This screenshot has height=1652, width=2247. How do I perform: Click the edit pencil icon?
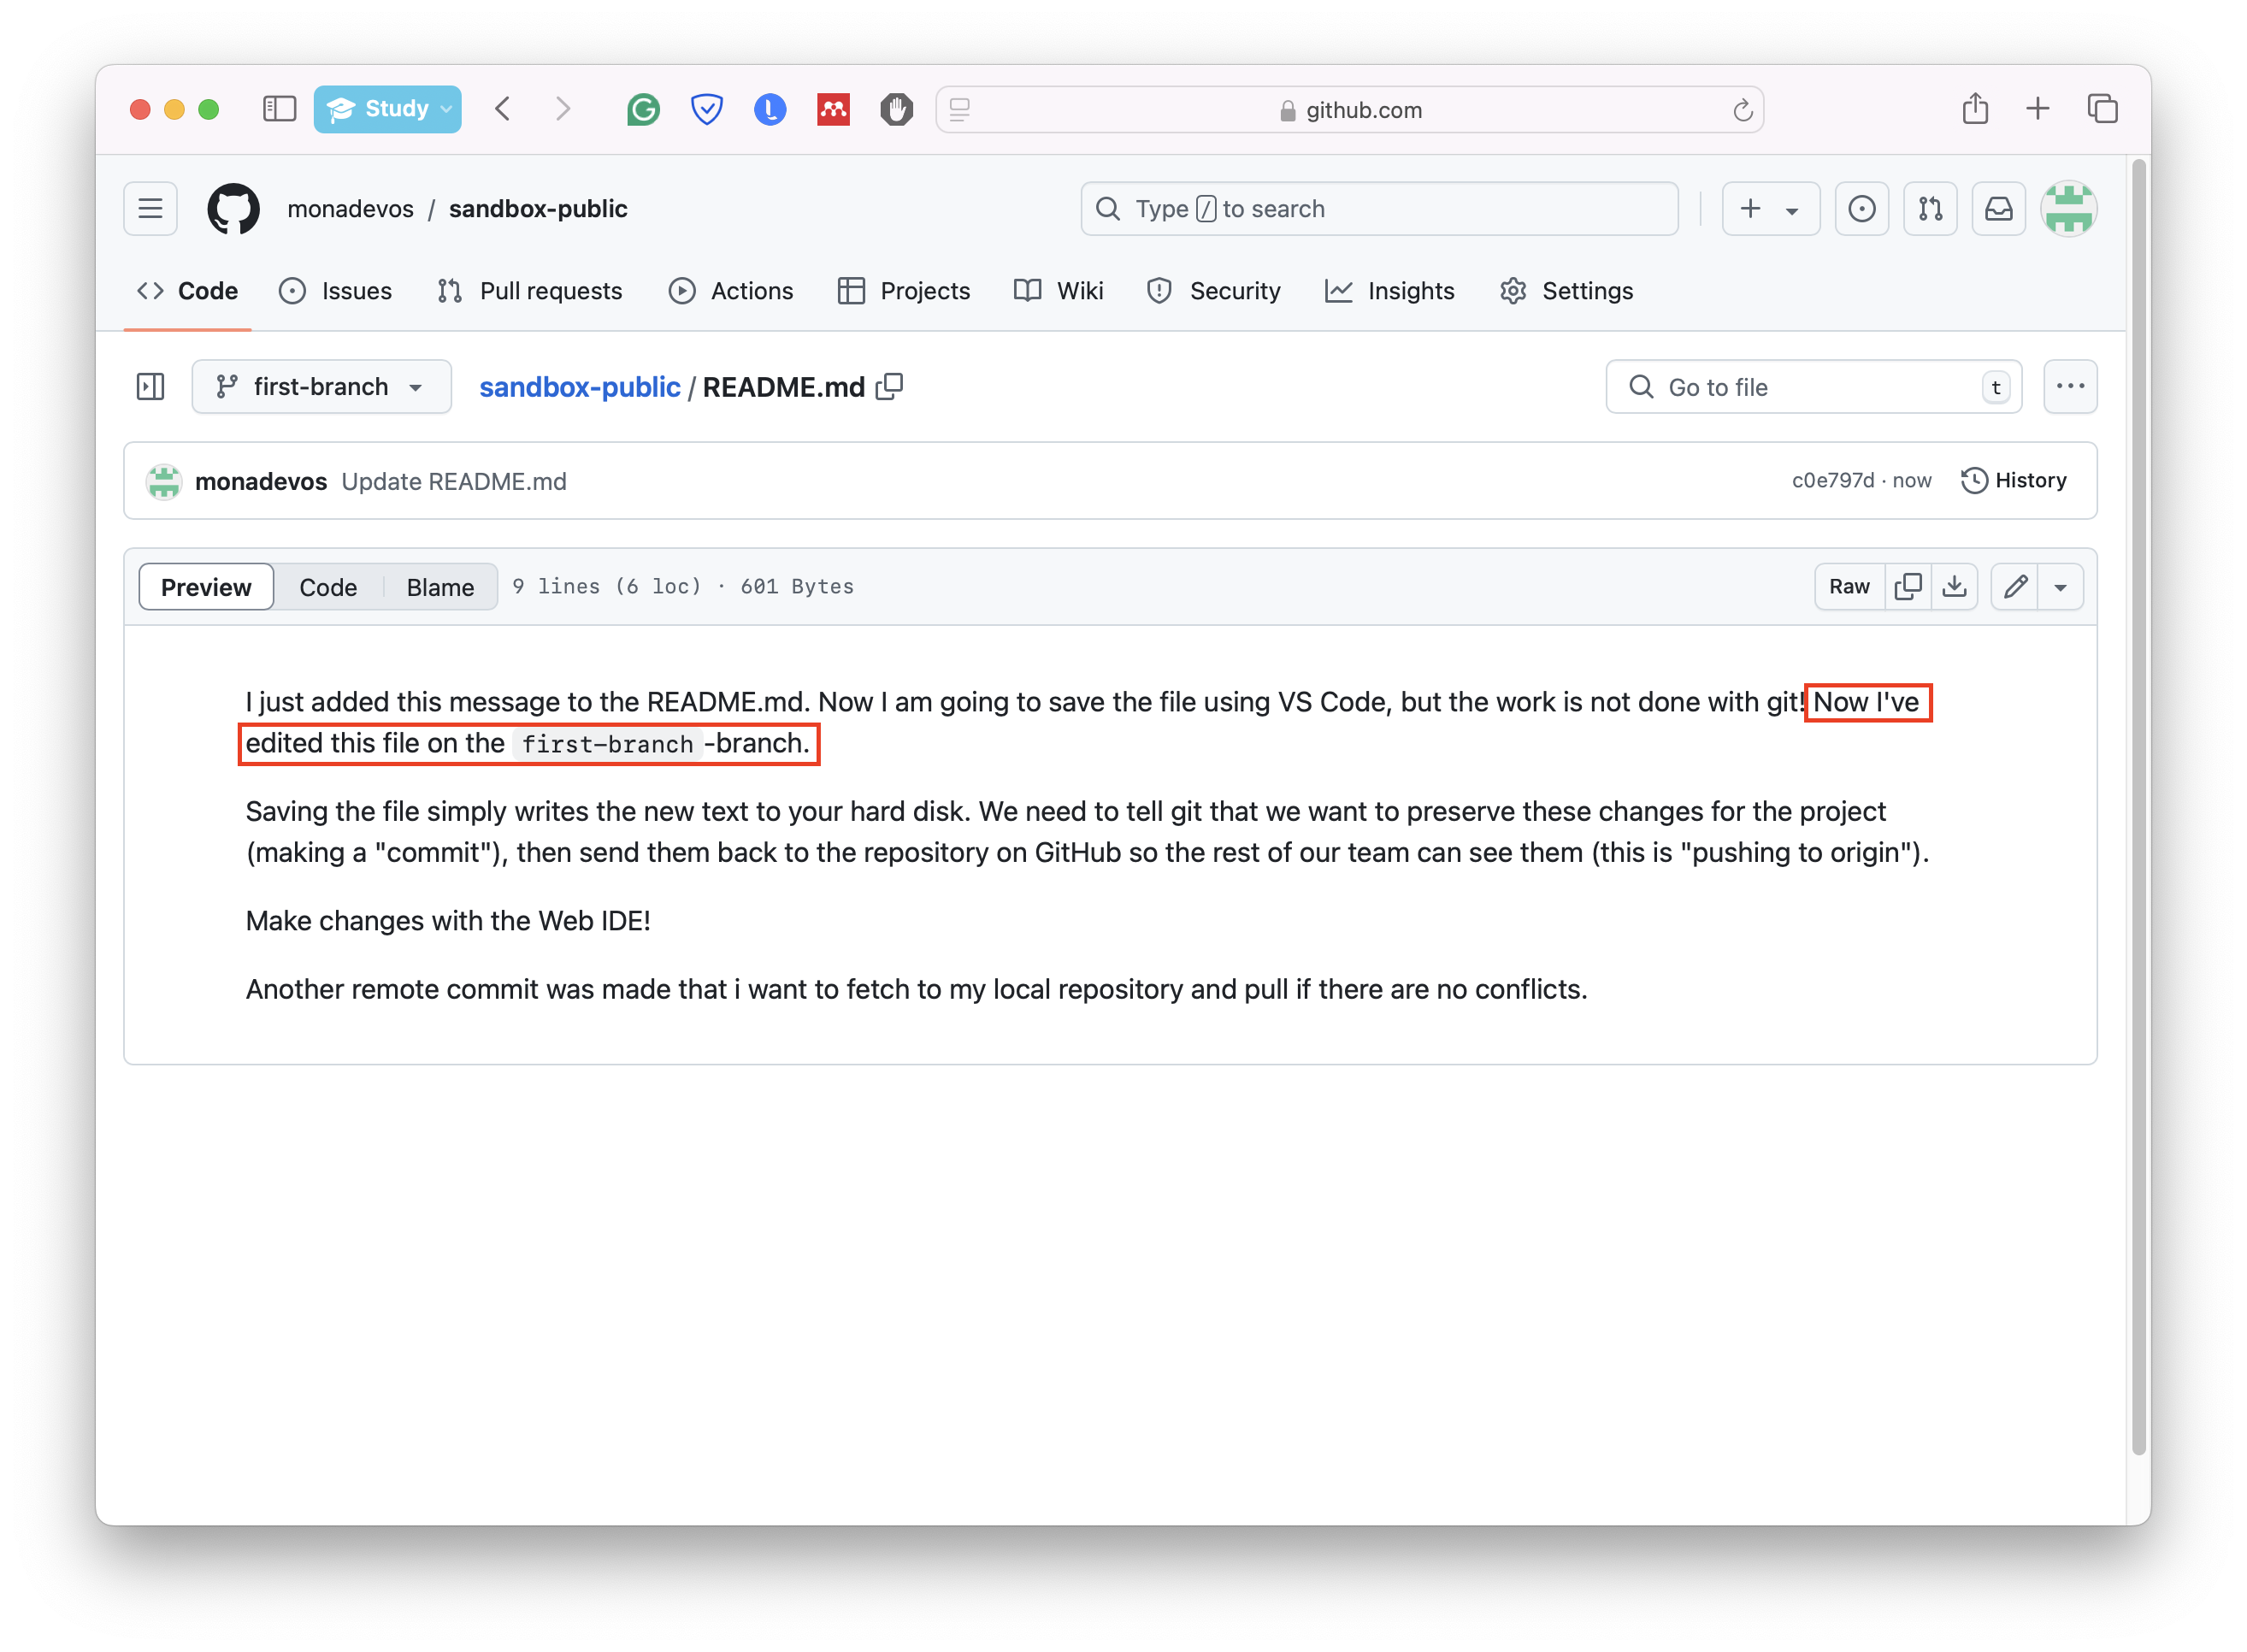[x=2017, y=584]
